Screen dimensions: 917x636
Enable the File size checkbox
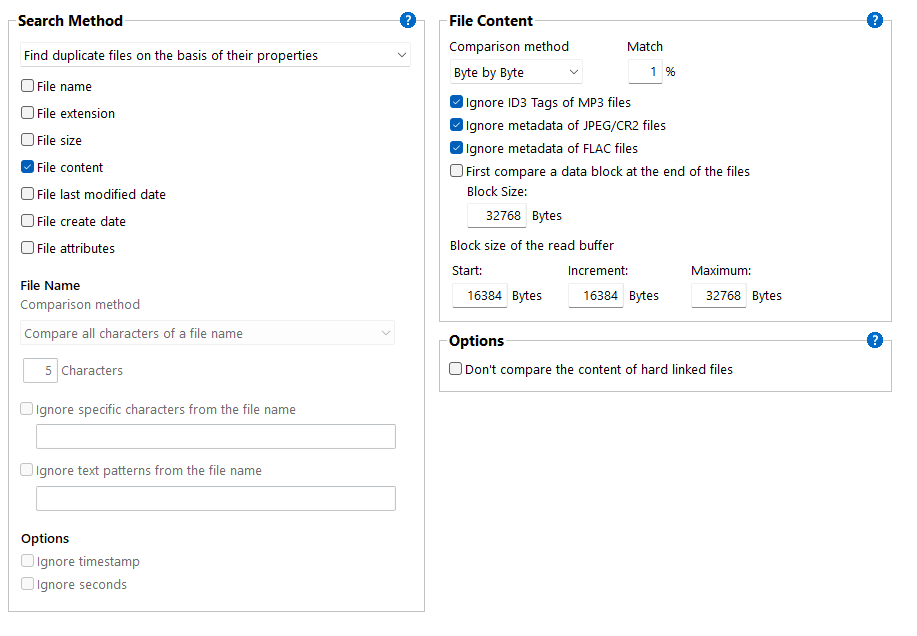pyautogui.click(x=28, y=141)
